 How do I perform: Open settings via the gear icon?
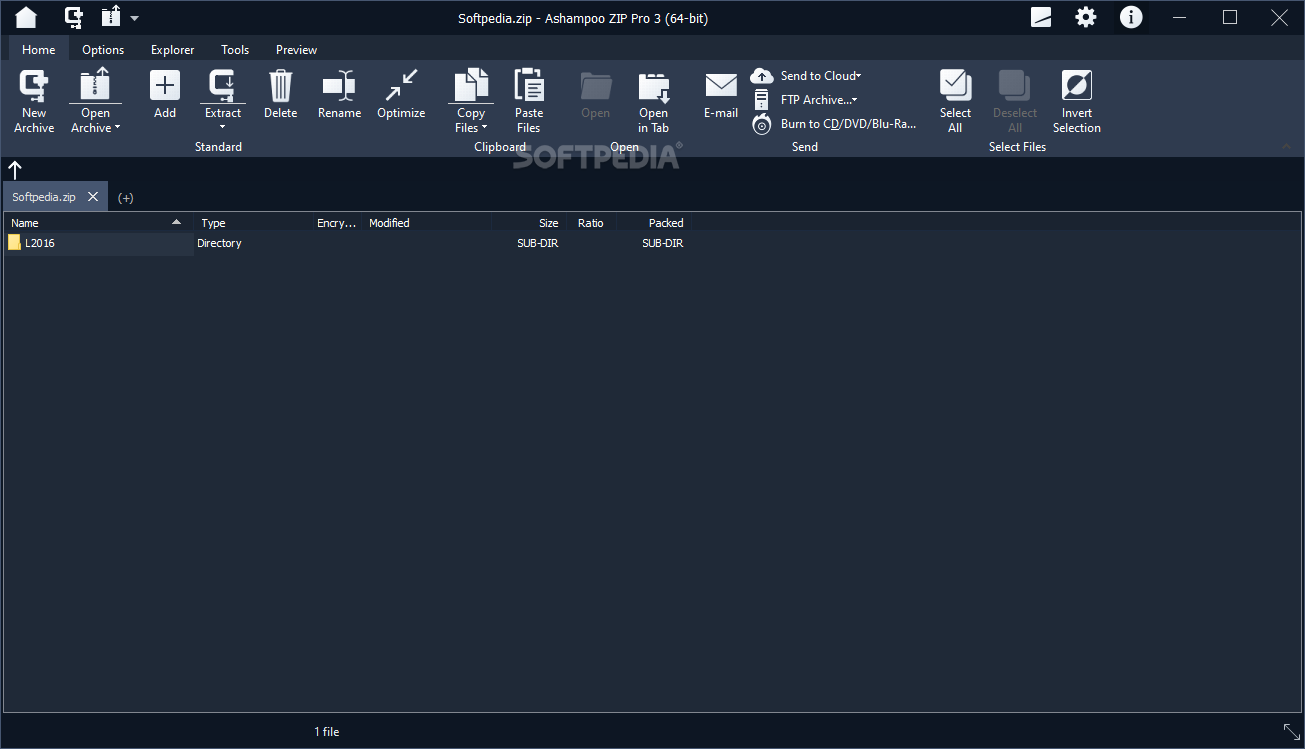tap(1085, 17)
